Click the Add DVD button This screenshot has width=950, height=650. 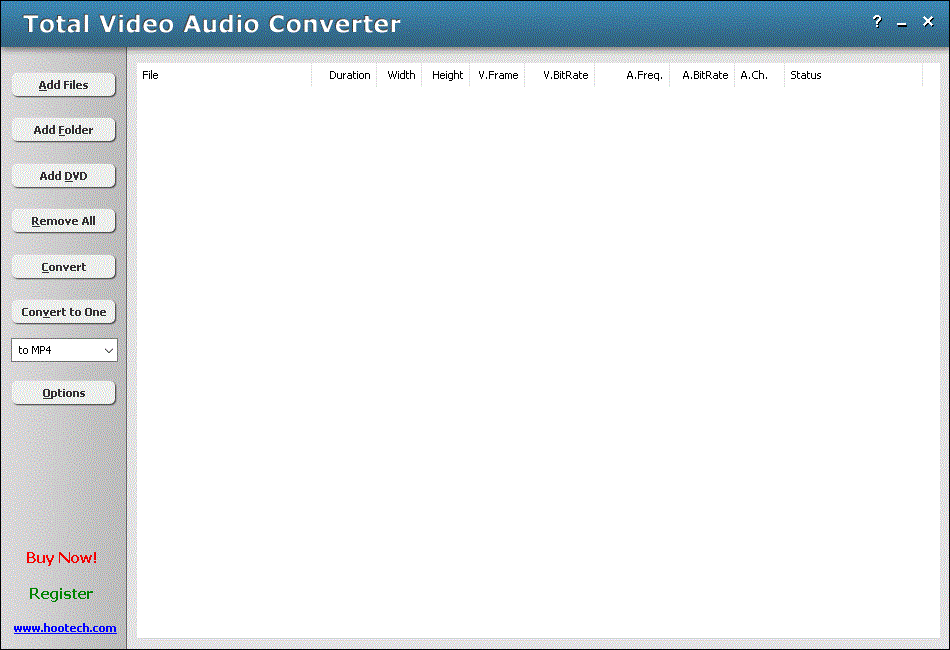(64, 176)
